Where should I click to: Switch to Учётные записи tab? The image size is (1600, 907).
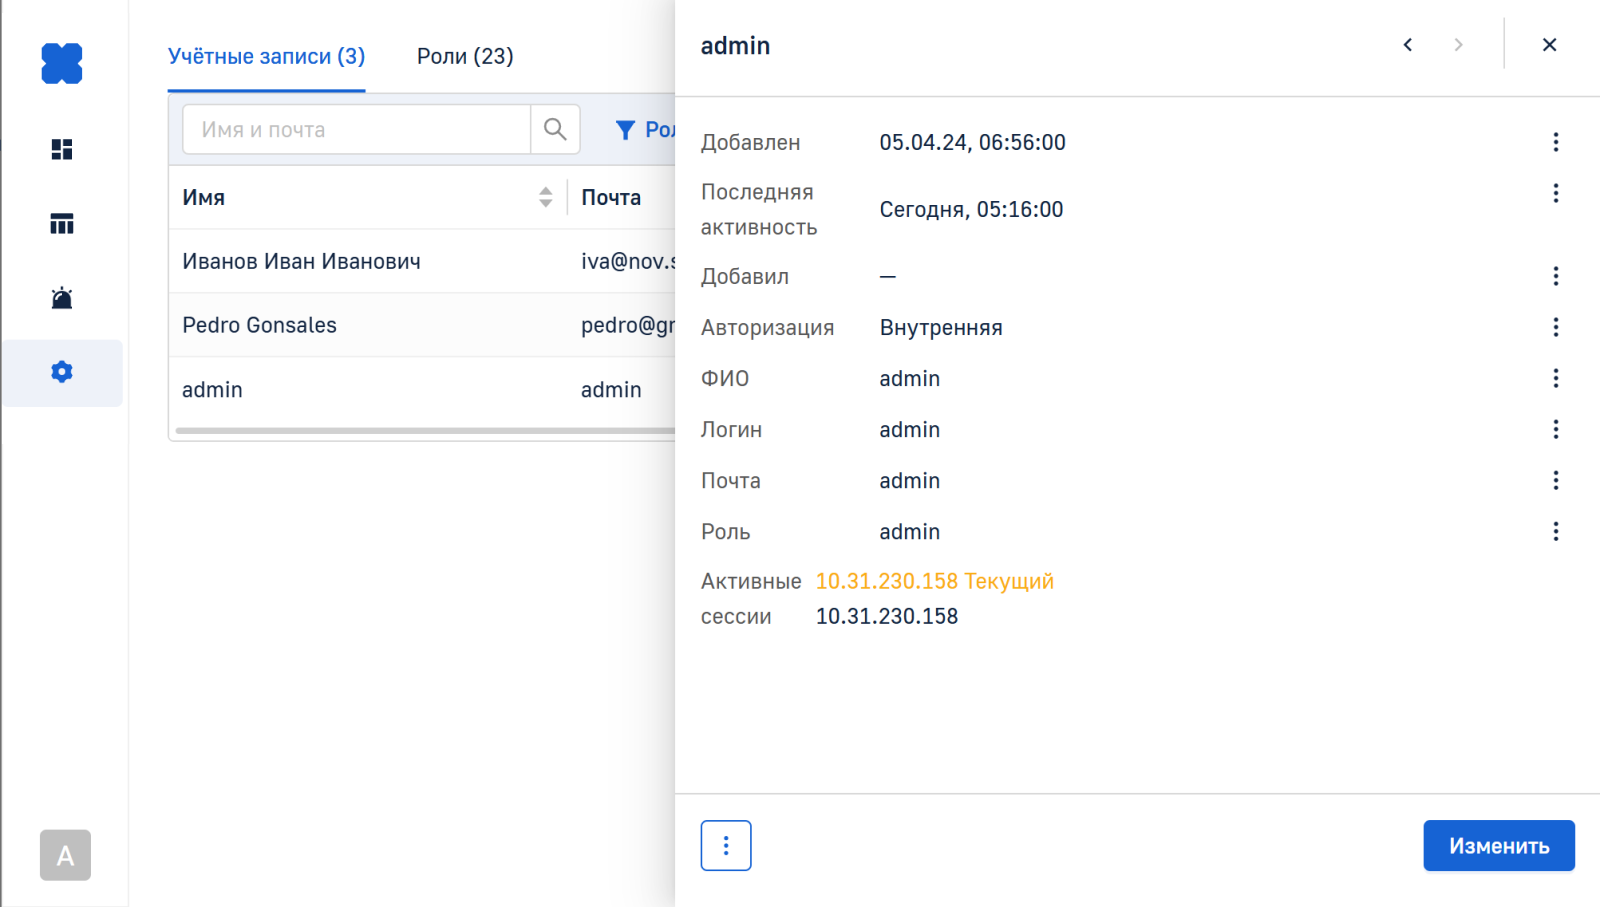click(266, 56)
